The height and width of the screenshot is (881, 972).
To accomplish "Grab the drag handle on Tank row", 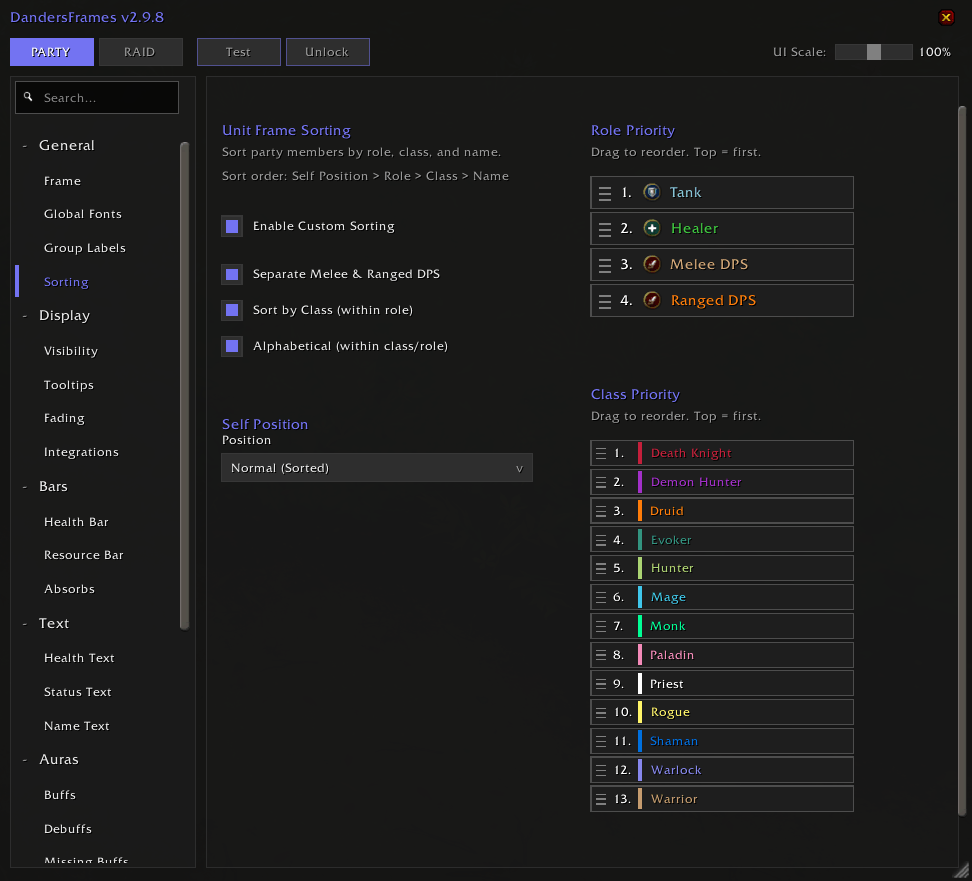I will [605, 193].
